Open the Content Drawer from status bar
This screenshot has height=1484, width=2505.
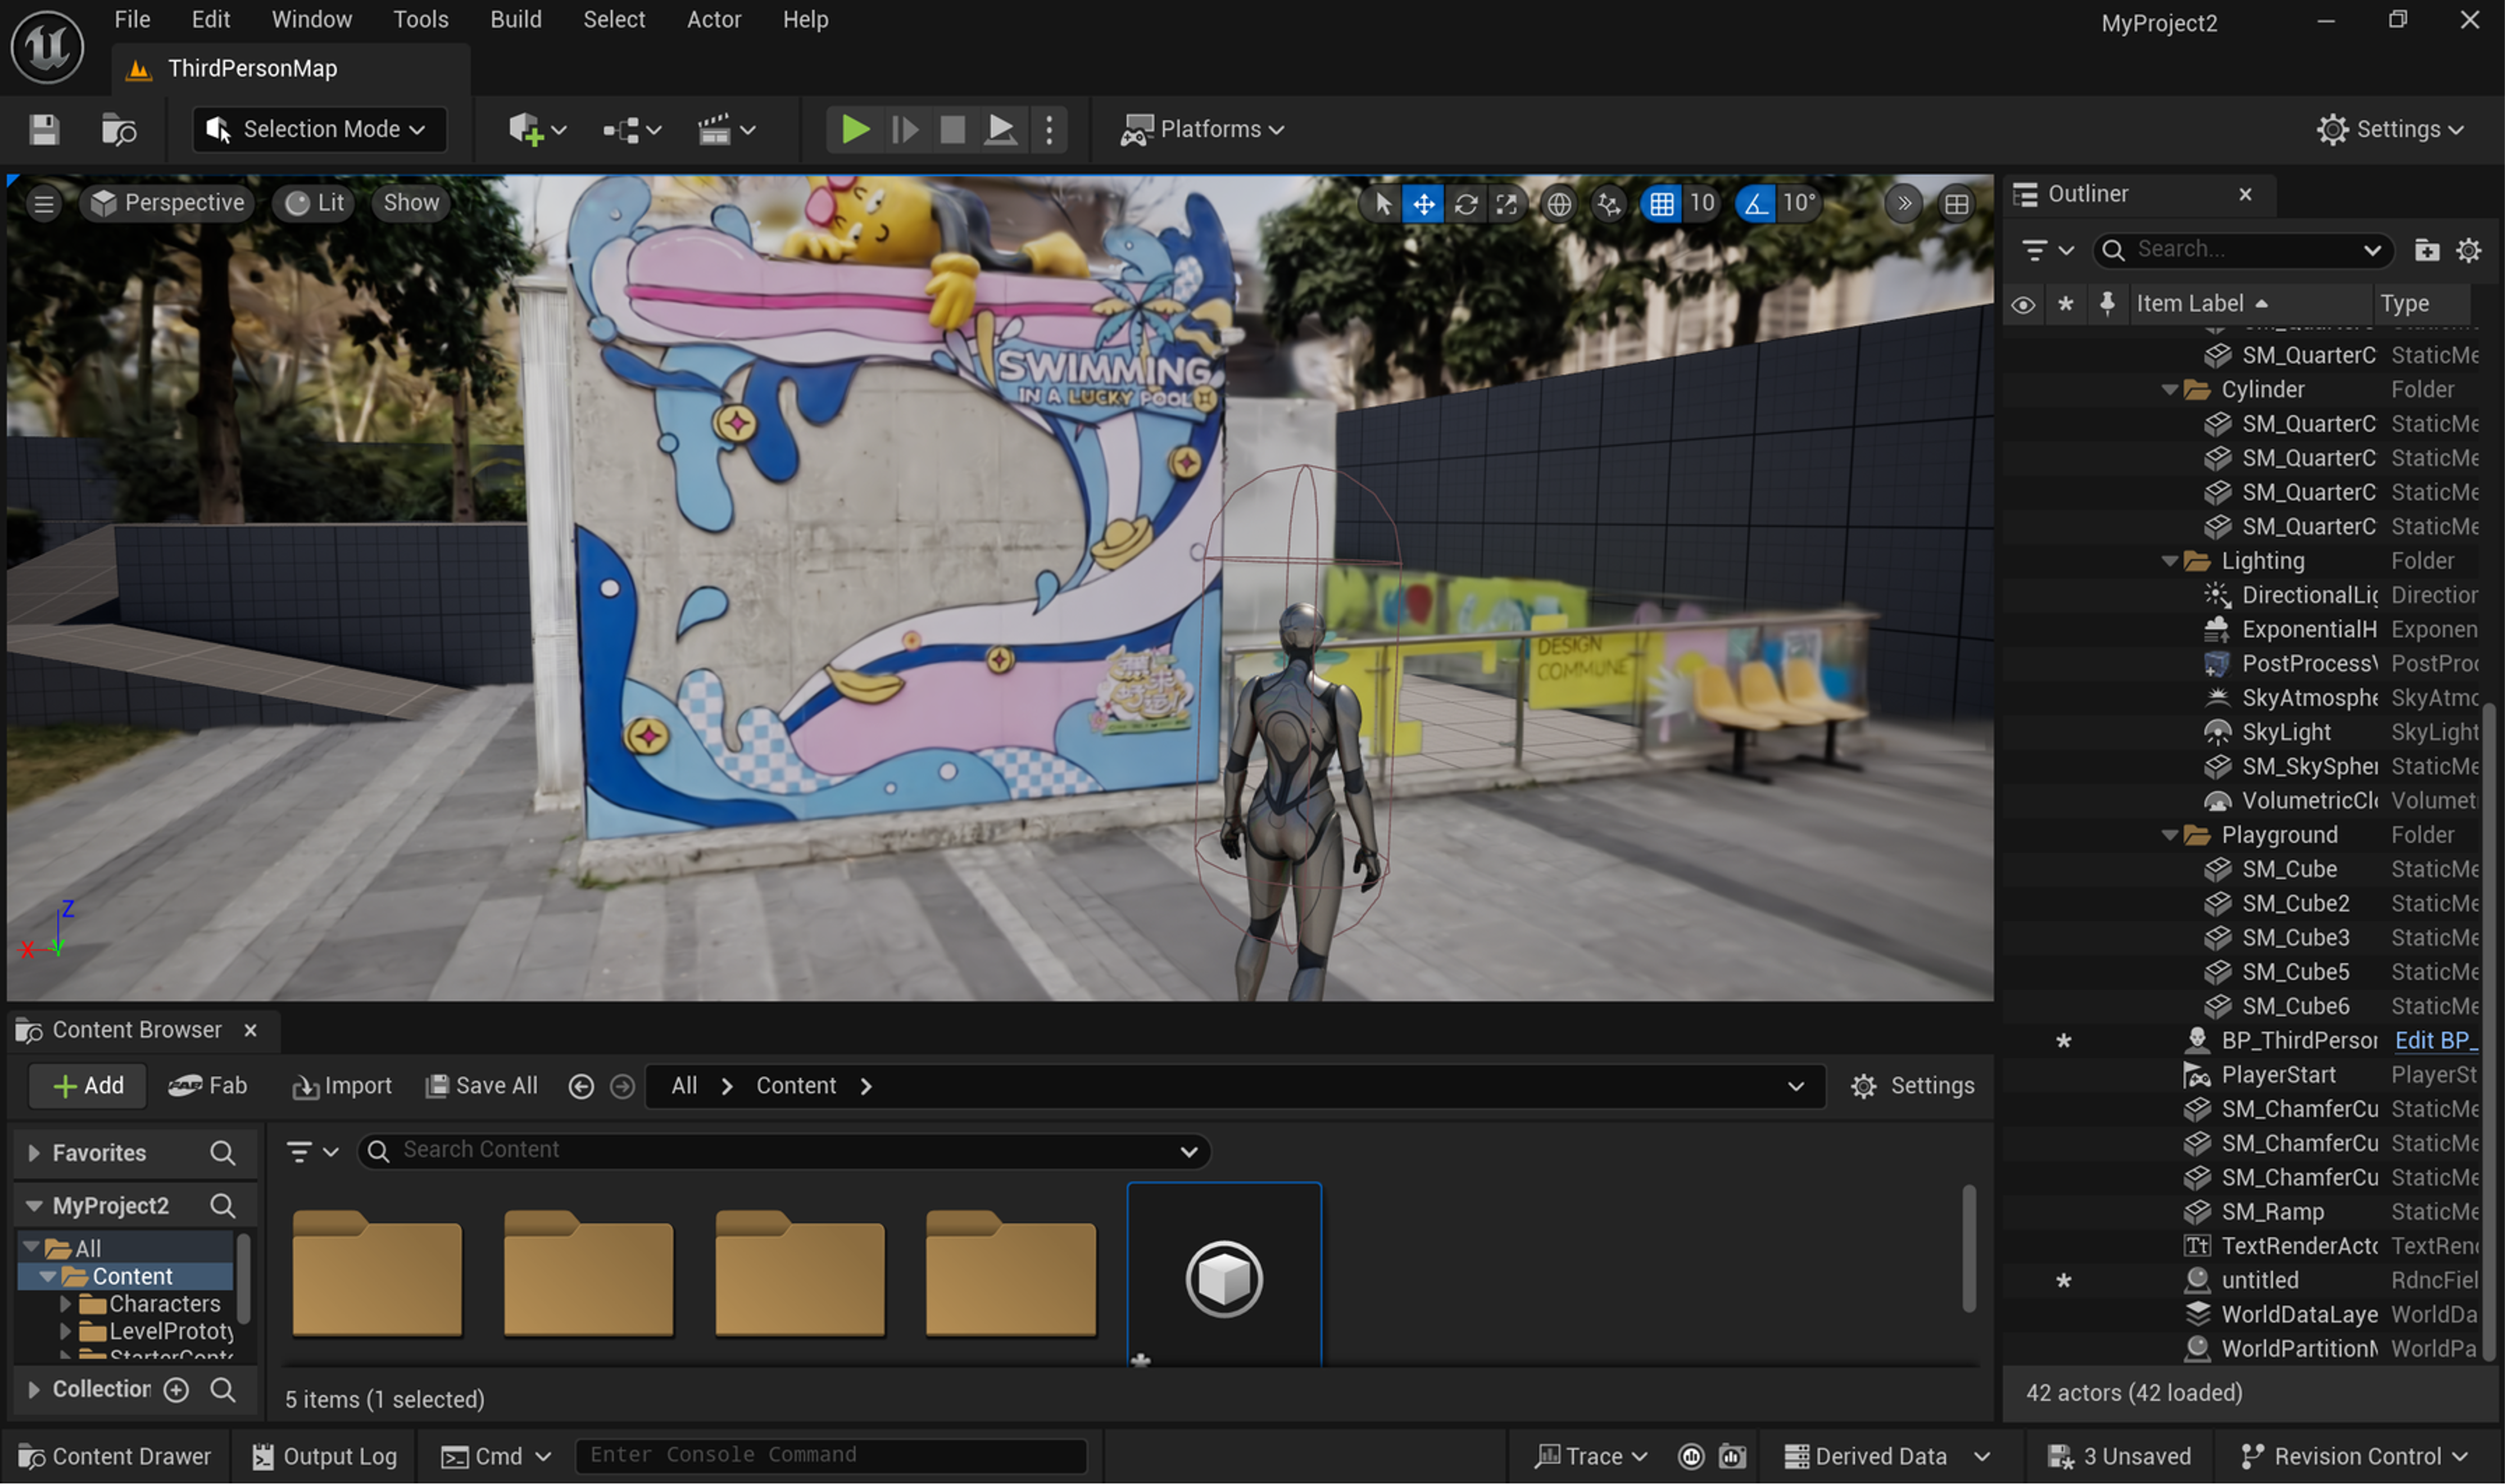[114, 1456]
